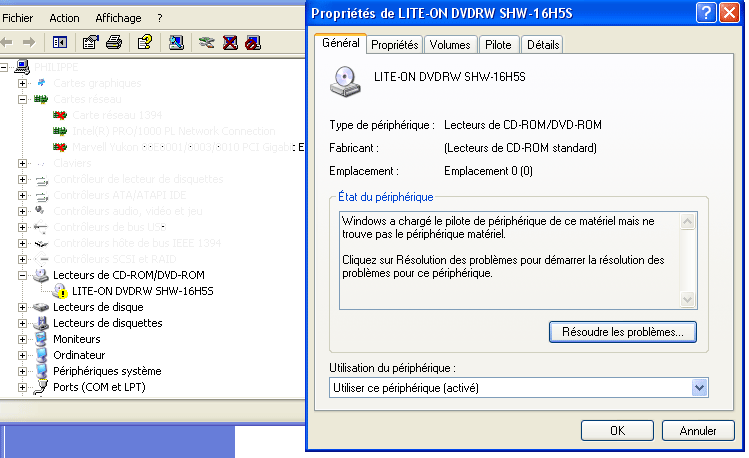The image size is (749, 458).
Task: Switch to the Volumes tab
Action: 450,45
